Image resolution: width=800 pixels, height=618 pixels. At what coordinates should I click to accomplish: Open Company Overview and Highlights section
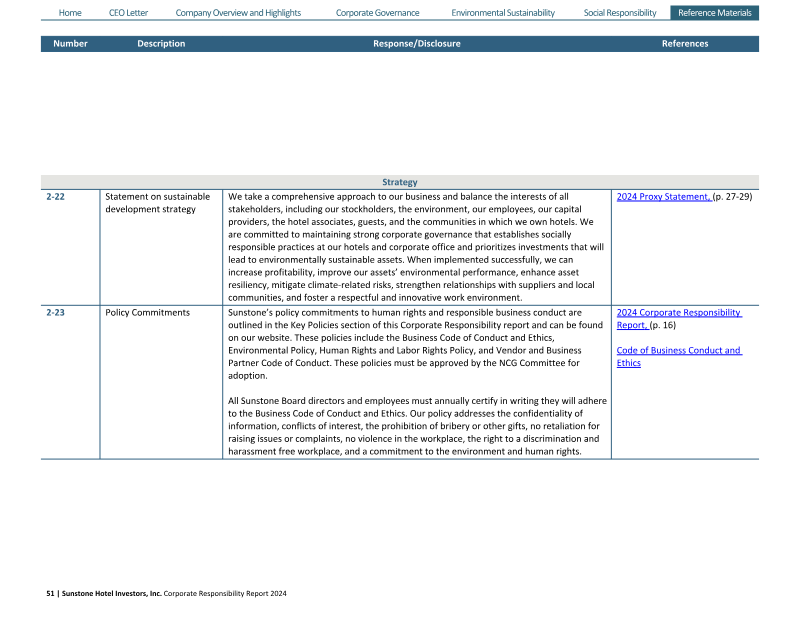[x=238, y=13]
